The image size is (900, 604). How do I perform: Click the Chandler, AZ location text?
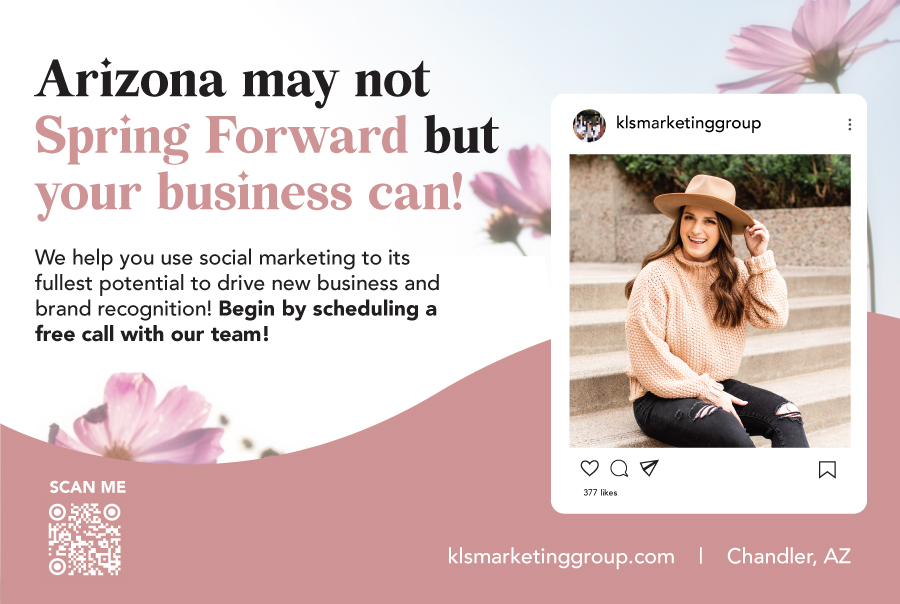(x=789, y=556)
